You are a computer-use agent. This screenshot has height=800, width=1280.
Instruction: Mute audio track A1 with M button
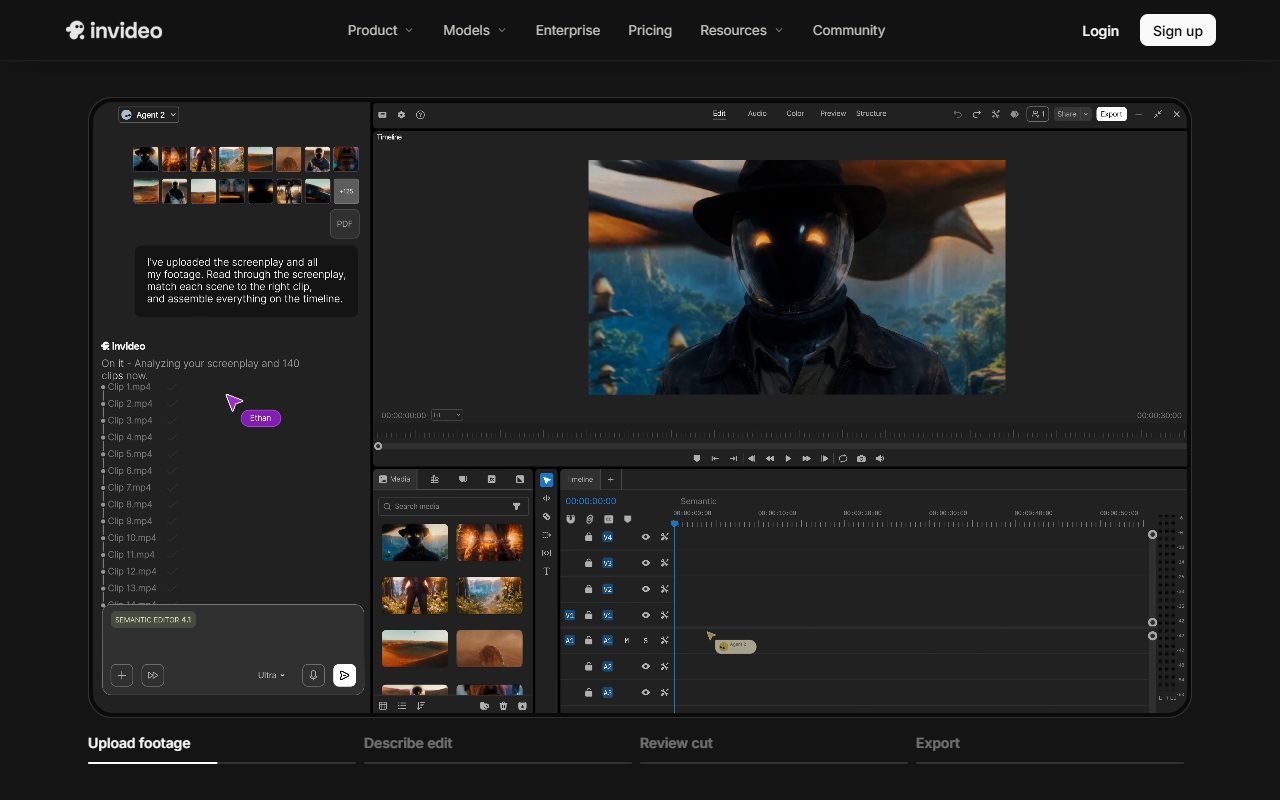point(627,640)
